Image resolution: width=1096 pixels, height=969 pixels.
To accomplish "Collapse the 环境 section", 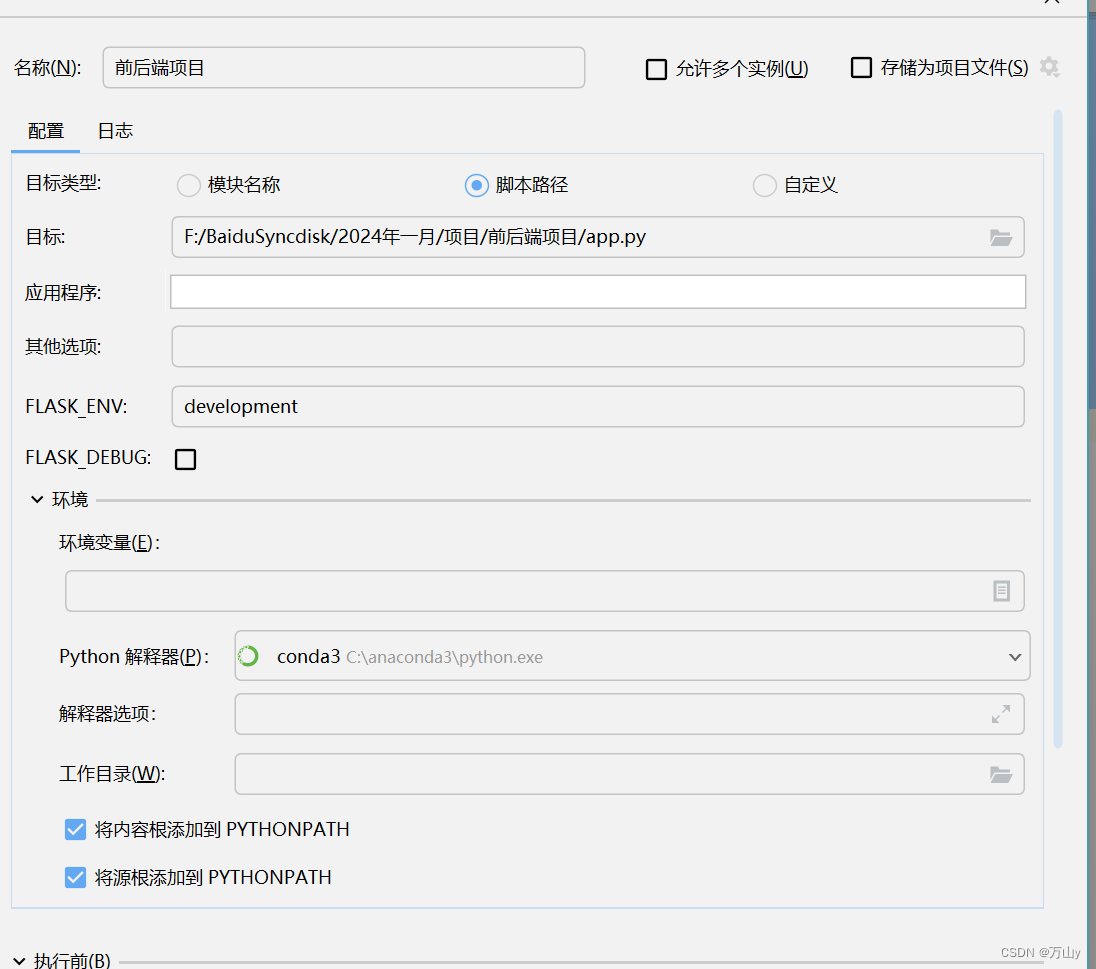I will 37,499.
